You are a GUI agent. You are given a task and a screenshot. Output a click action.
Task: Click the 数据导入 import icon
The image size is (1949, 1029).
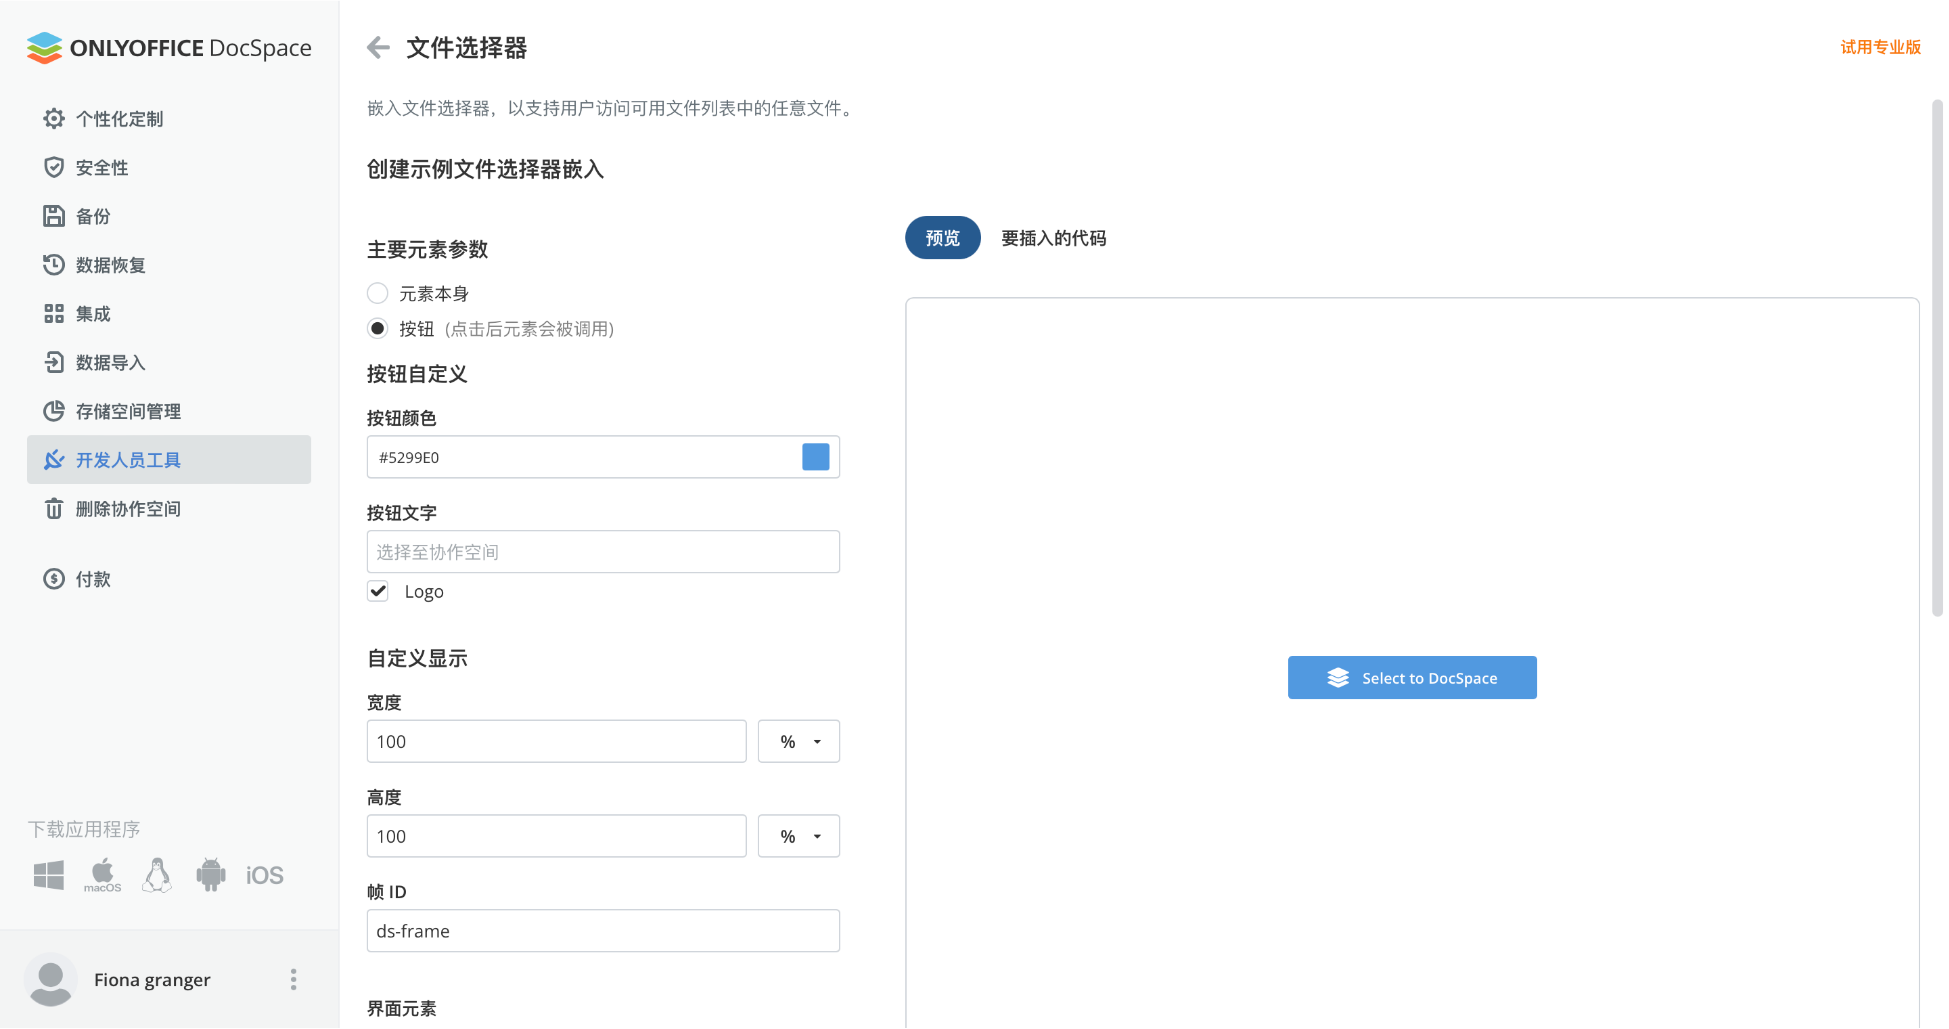[x=54, y=362]
